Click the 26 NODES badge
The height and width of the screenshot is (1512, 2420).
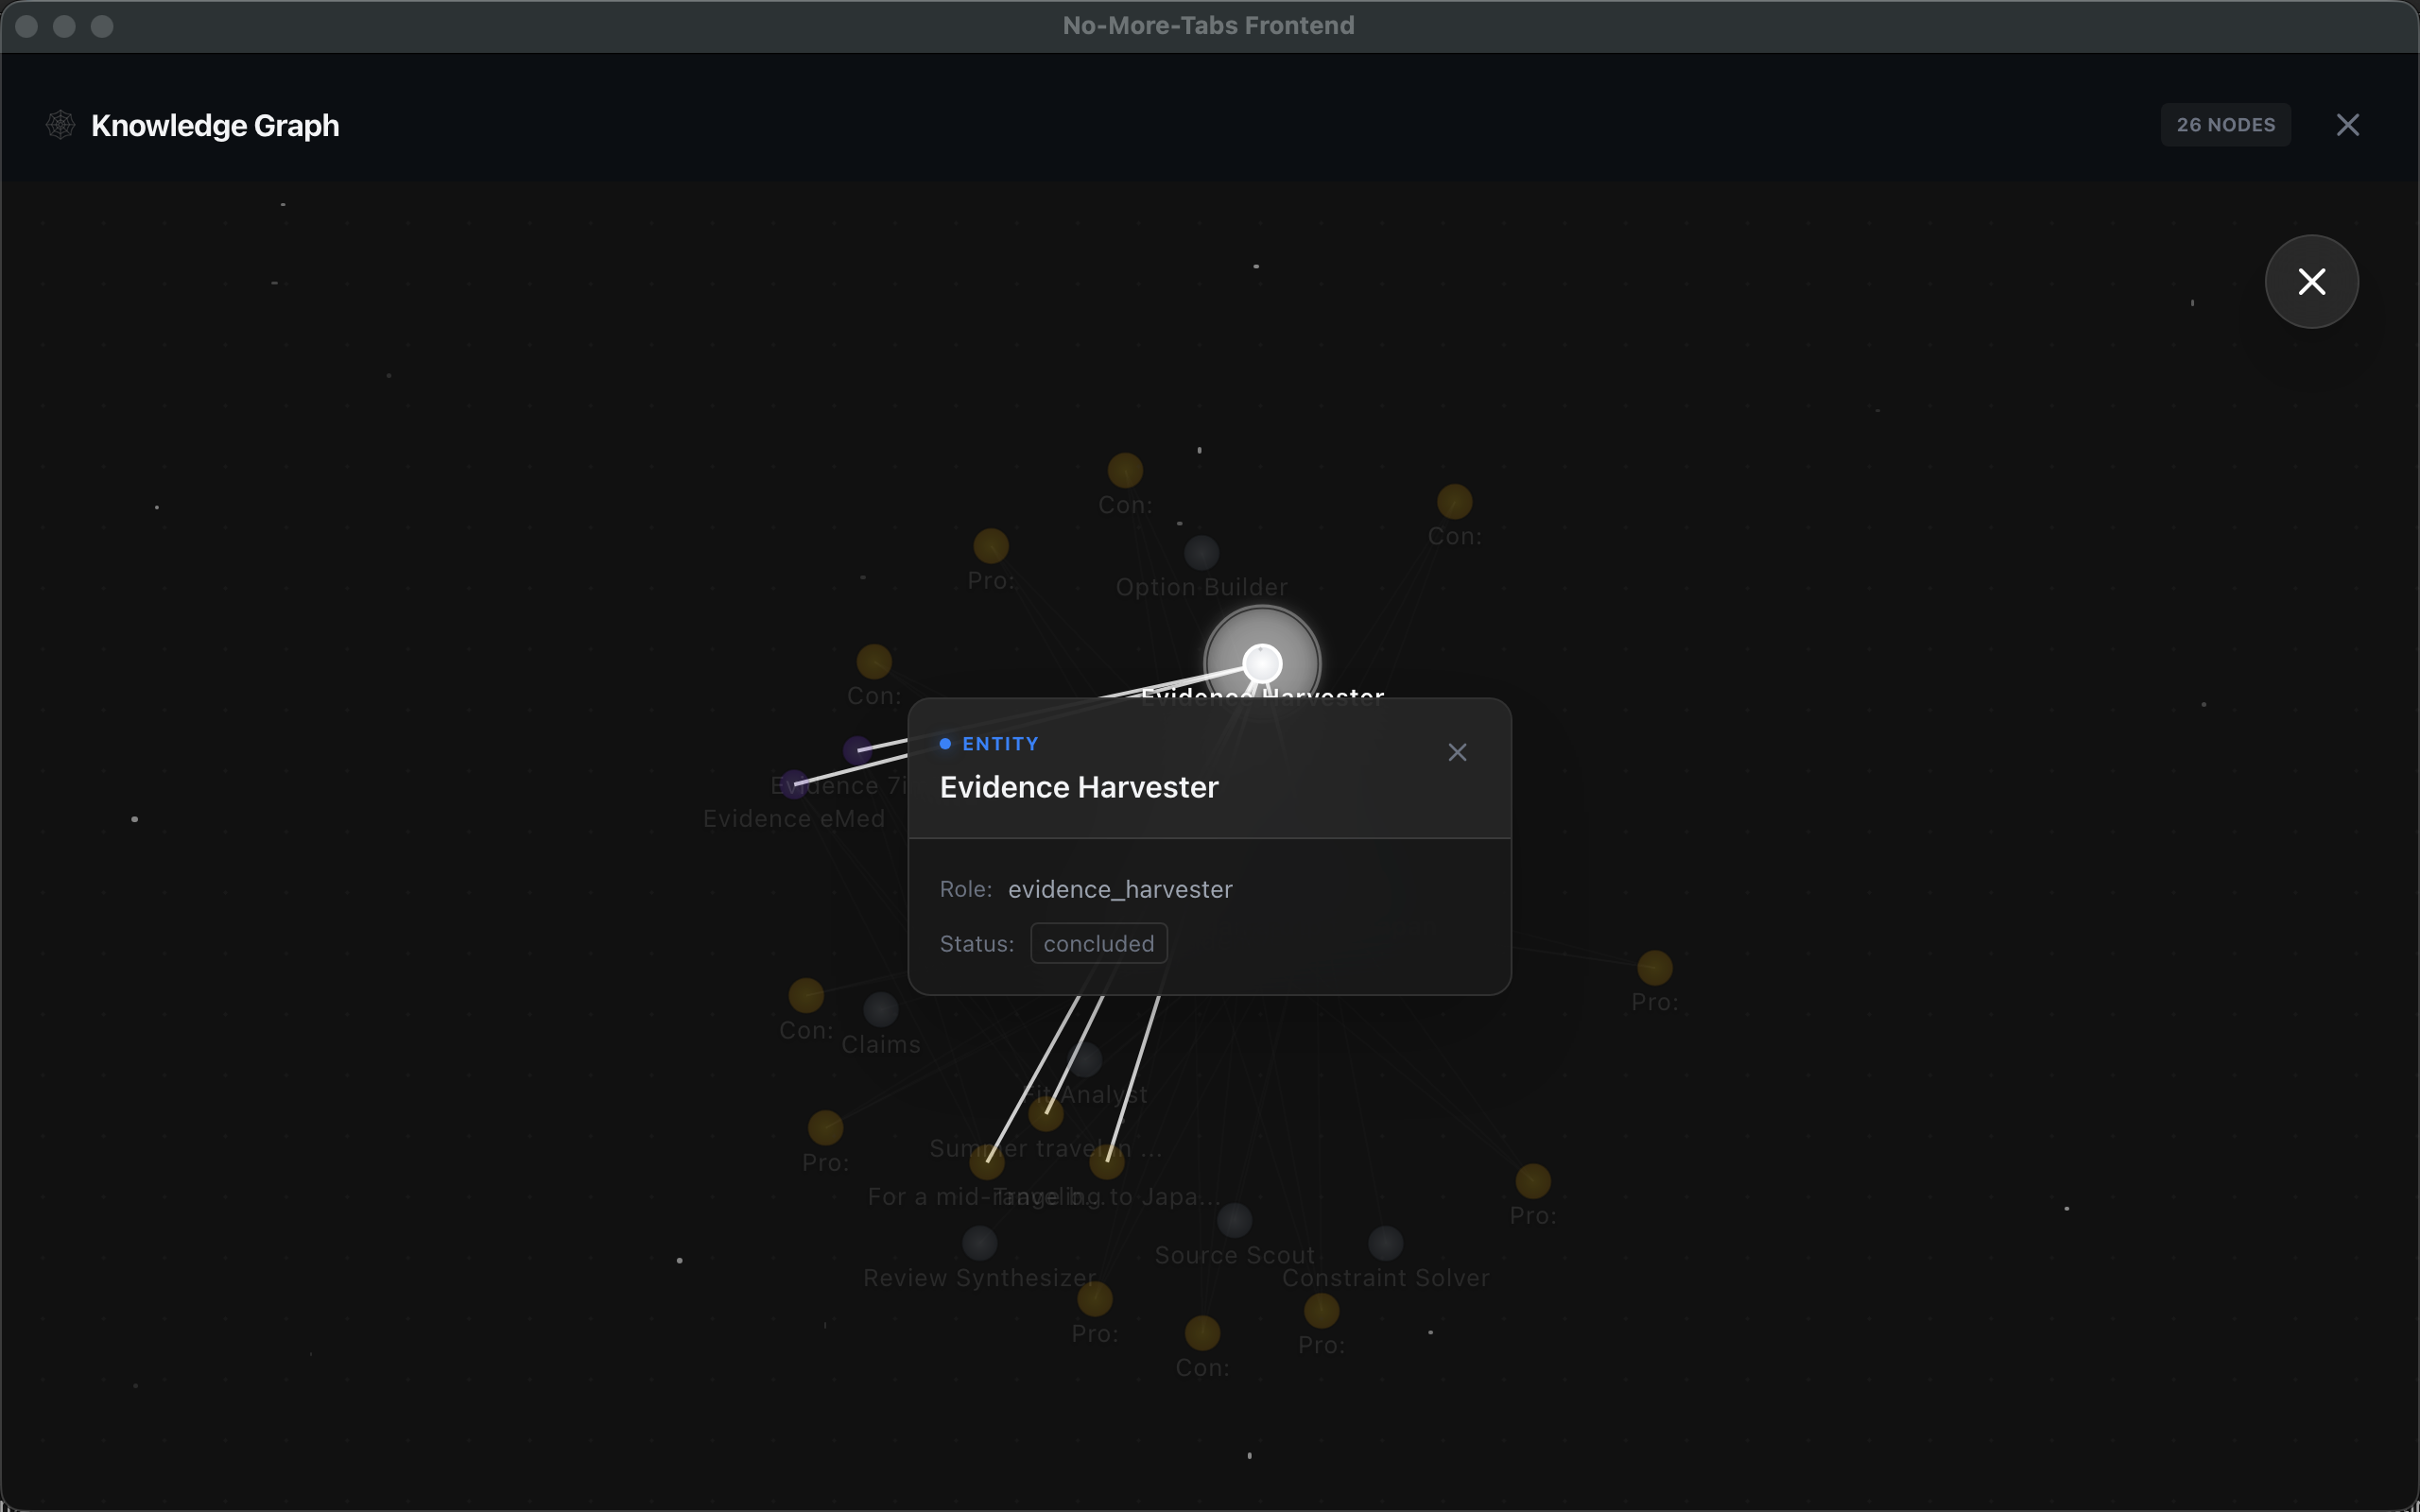[x=2225, y=125]
